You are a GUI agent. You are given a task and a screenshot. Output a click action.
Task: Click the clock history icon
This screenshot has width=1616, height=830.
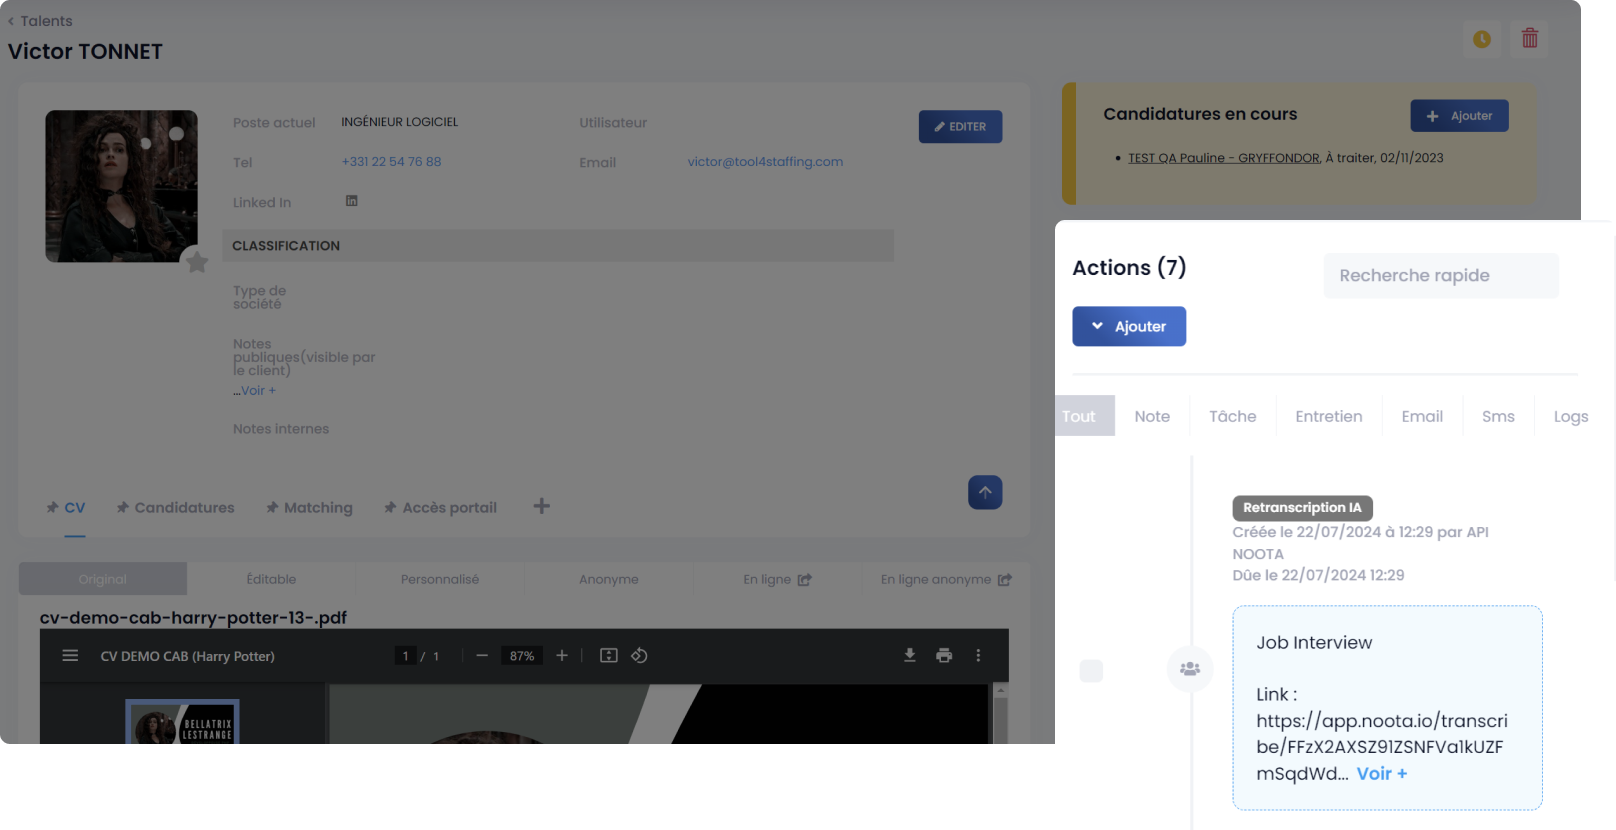coord(1482,39)
